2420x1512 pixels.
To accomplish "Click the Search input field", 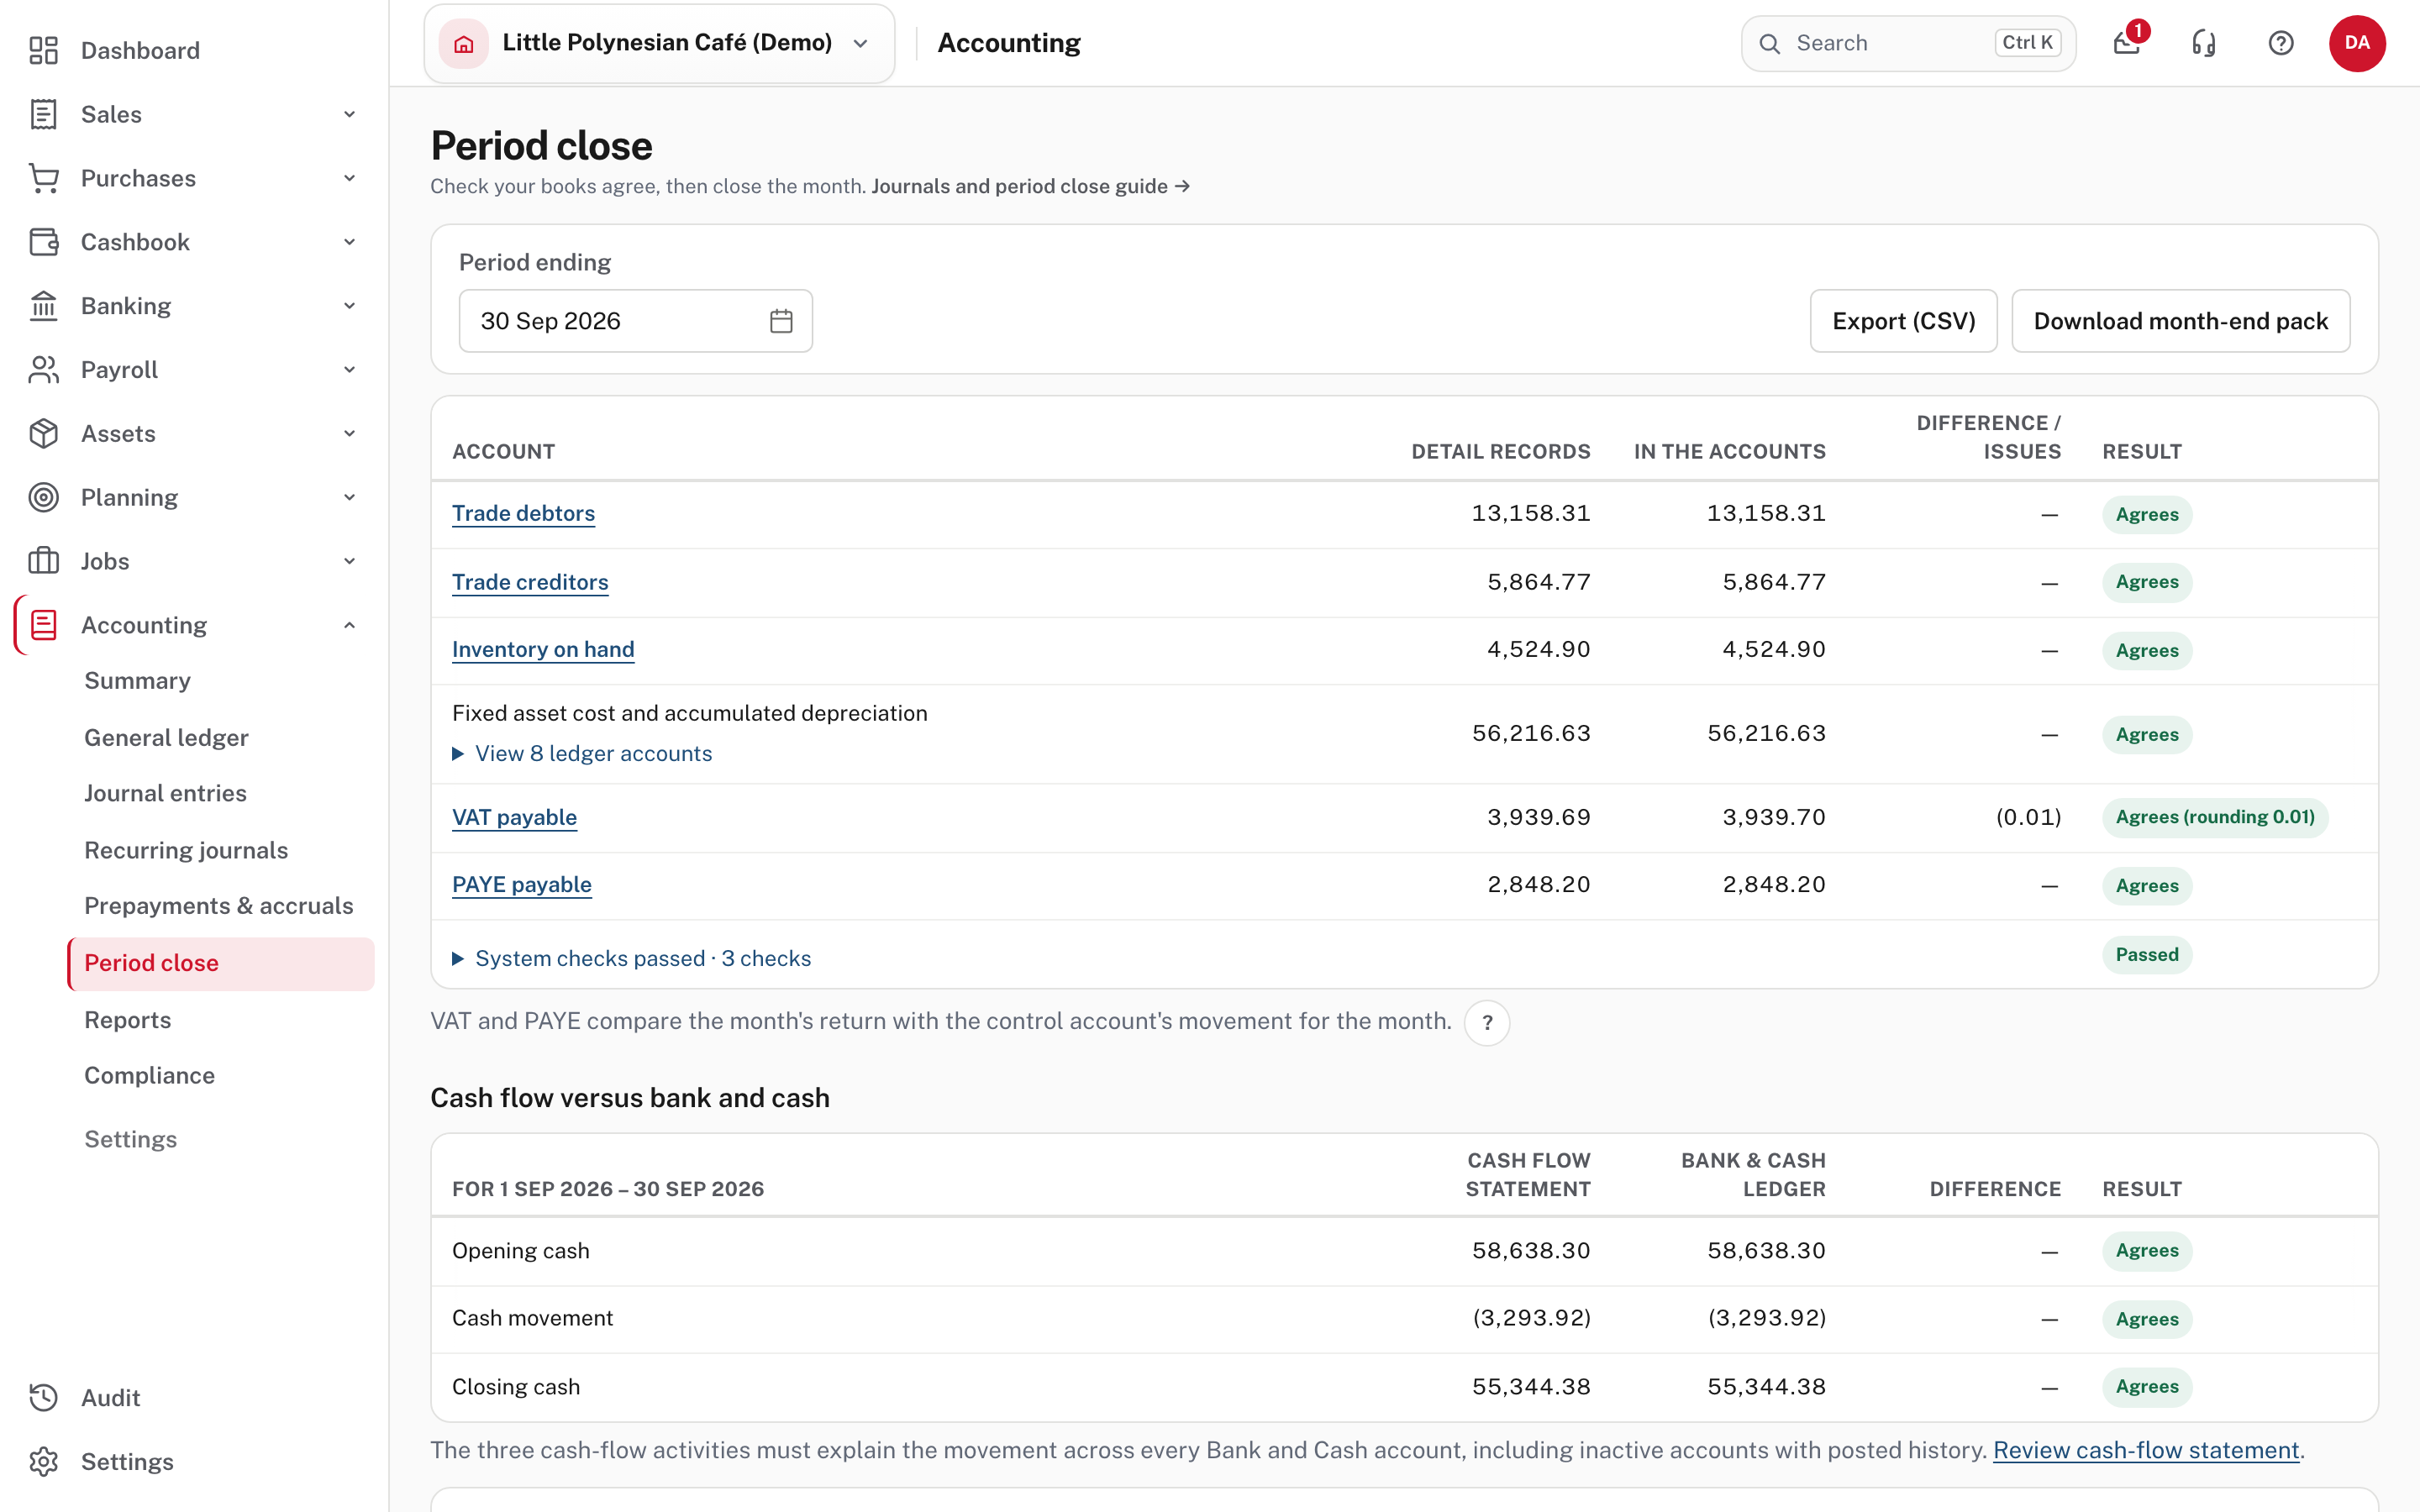I will pyautogui.click(x=1908, y=43).
